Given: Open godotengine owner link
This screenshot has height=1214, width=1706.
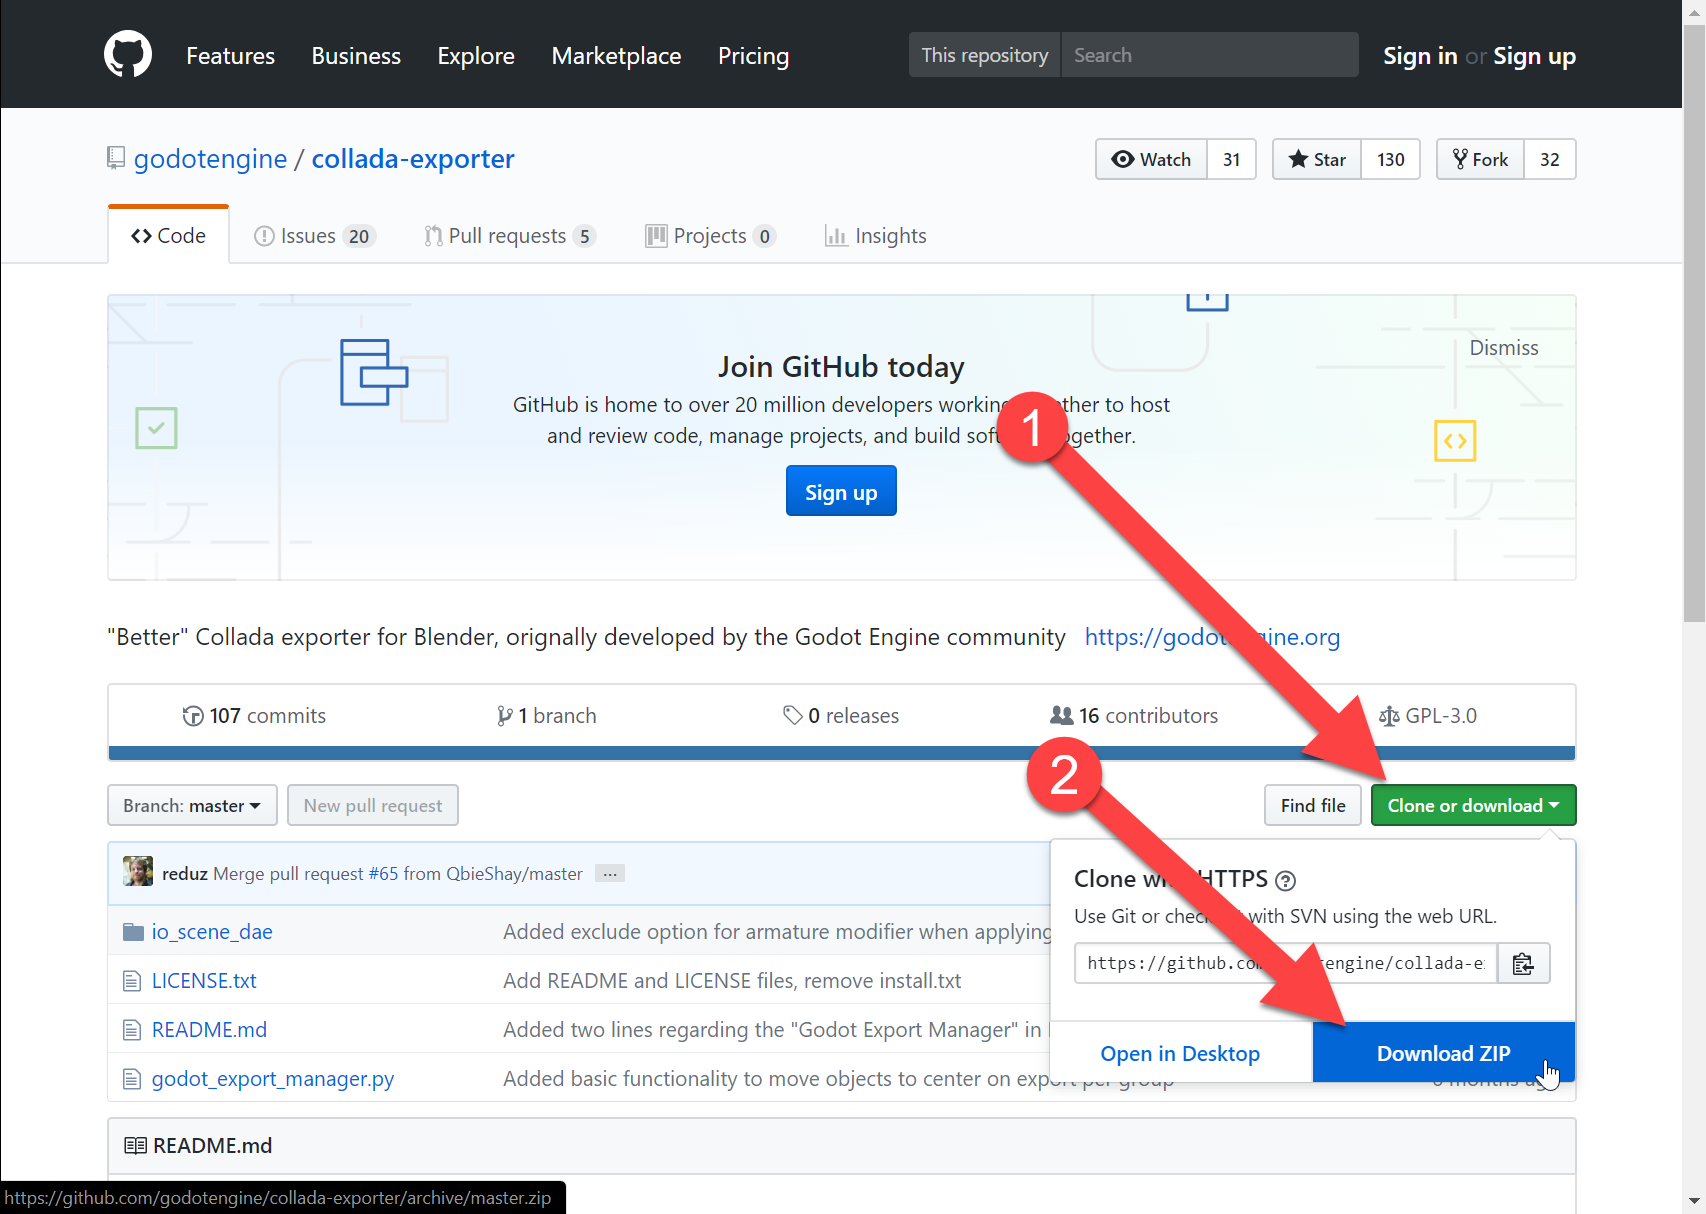Looking at the screenshot, I should click(210, 158).
